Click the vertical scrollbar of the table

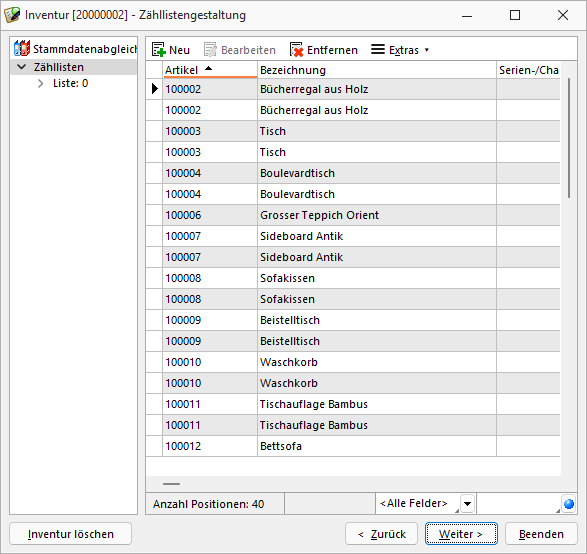coord(569,138)
